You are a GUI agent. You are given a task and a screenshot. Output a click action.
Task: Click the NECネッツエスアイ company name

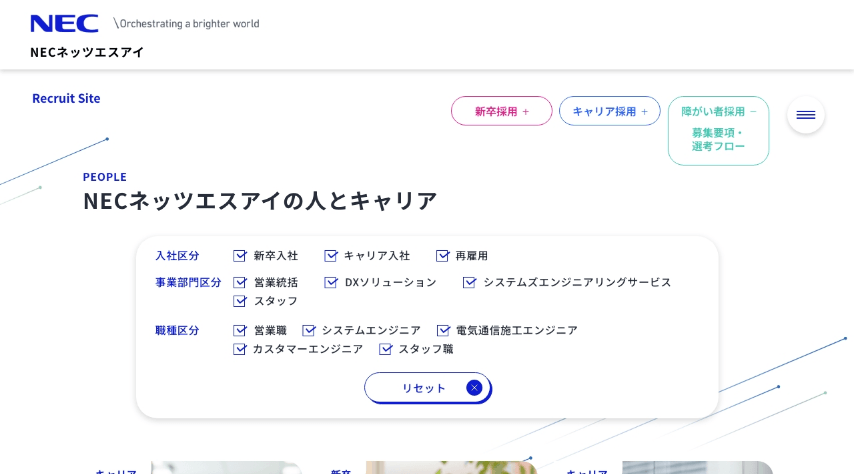pos(87,52)
